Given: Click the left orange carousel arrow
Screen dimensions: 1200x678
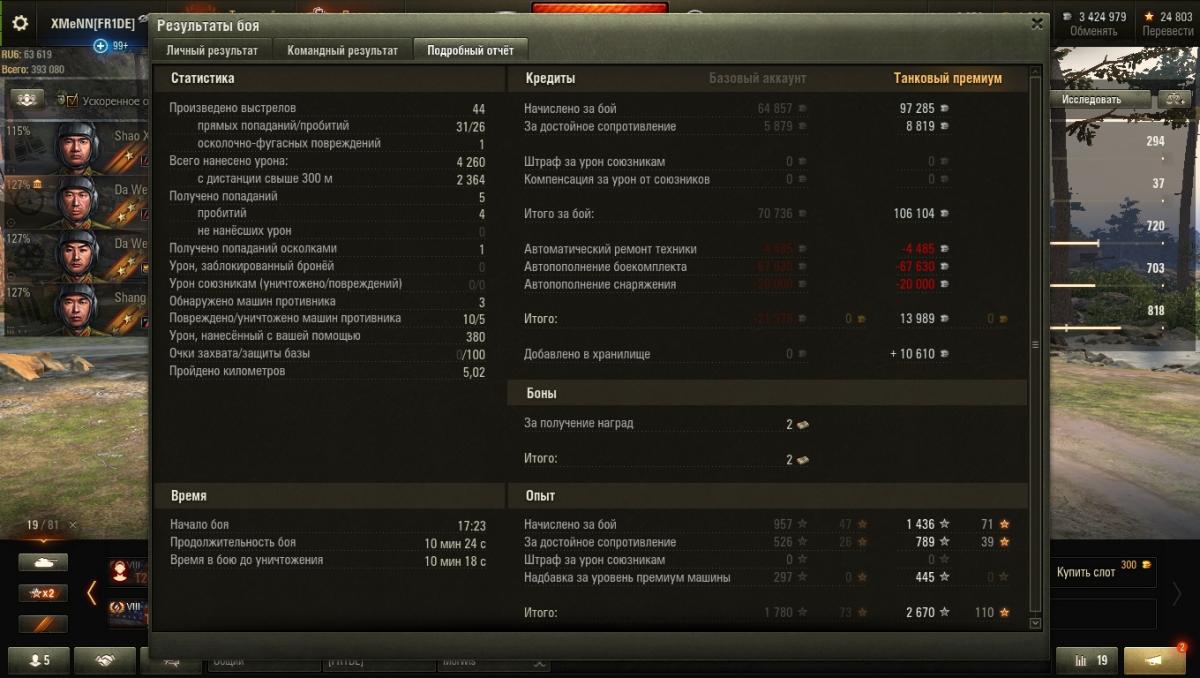Looking at the screenshot, I should point(92,592).
